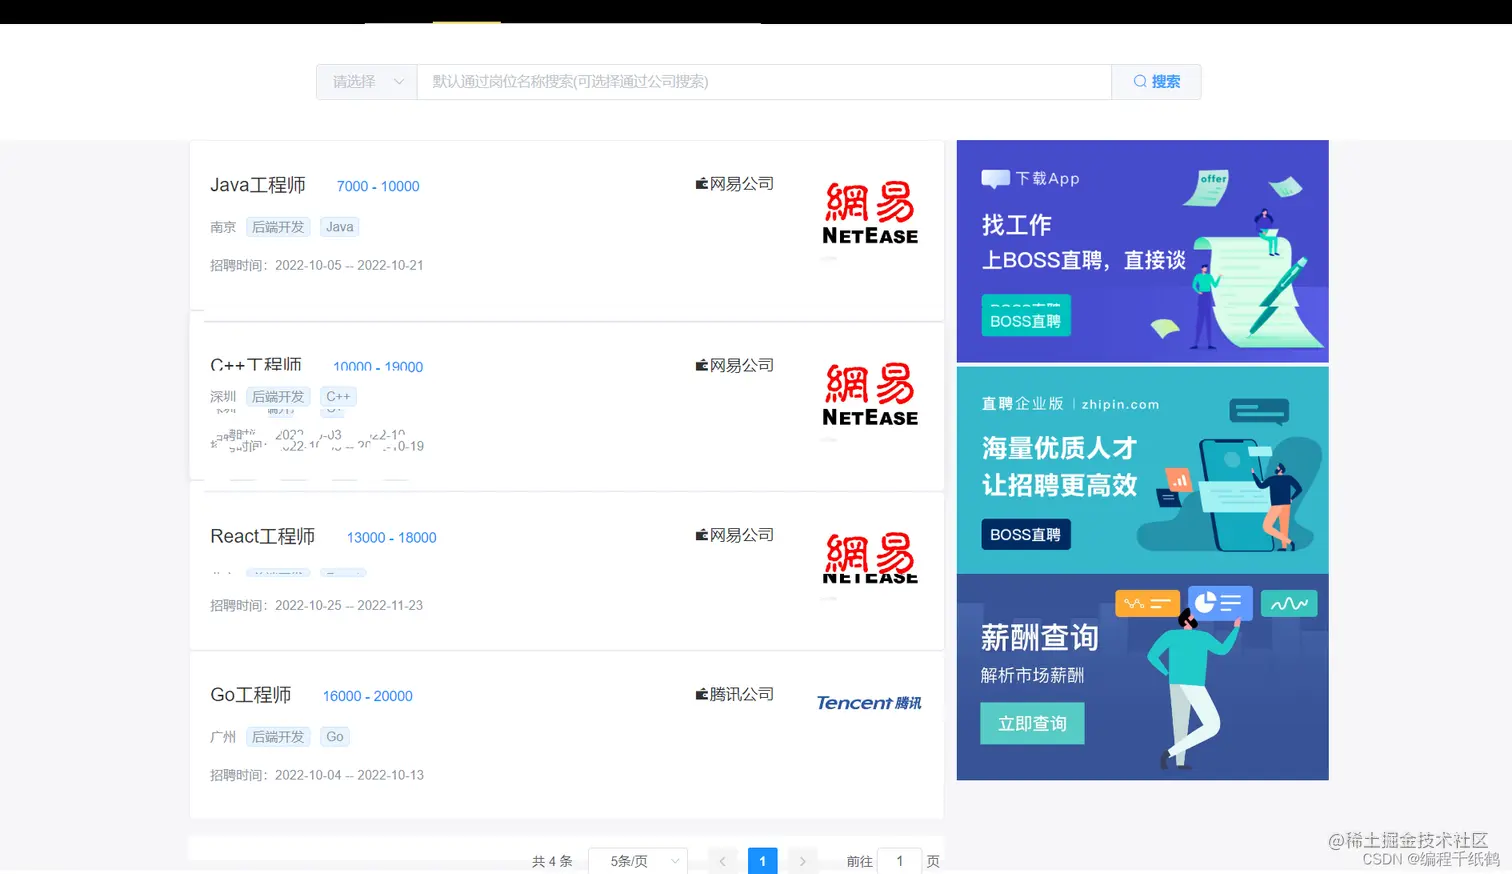The image size is (1512, 874).
Task: Click the jump-to-page number input
Action: (x=899, y=861)
